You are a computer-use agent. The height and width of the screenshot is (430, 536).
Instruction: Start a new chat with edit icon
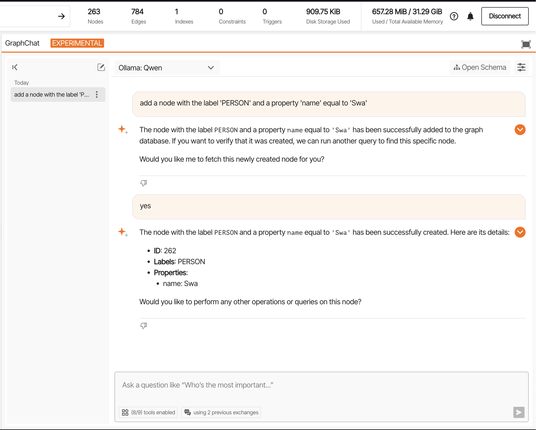[x=101, y=67]
